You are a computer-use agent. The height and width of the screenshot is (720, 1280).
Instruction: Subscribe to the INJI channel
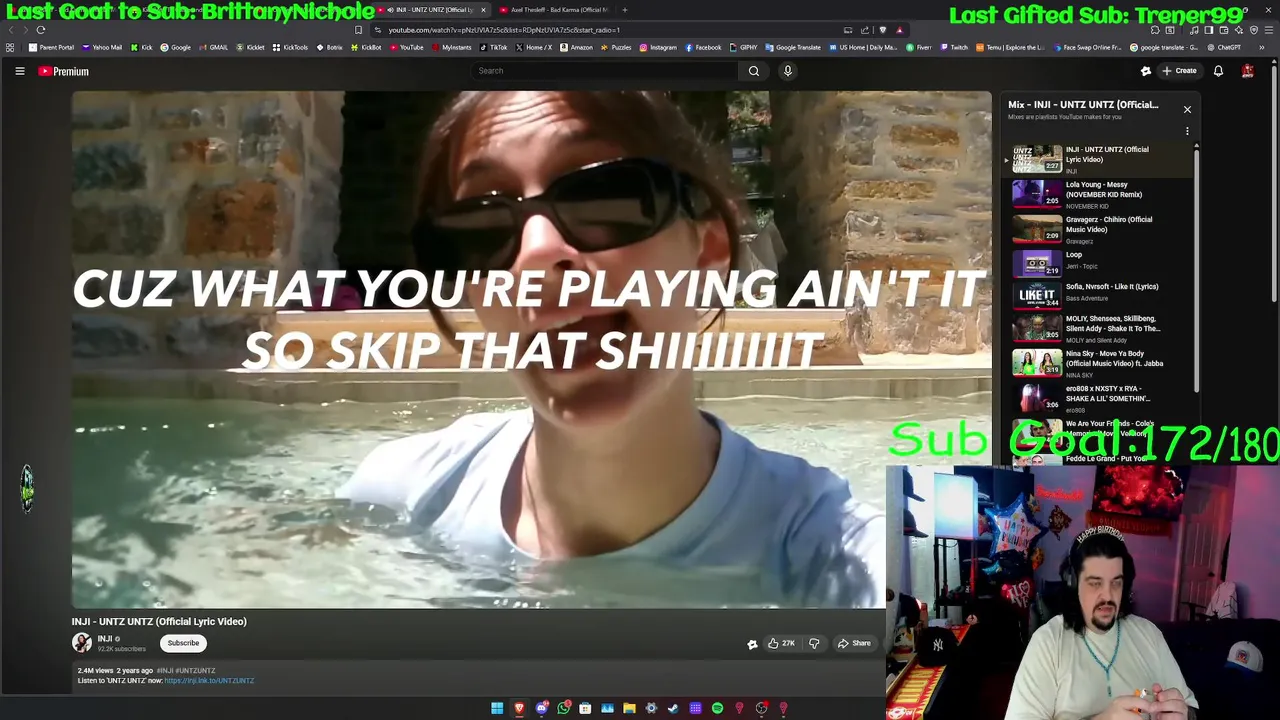click(183, 643)
